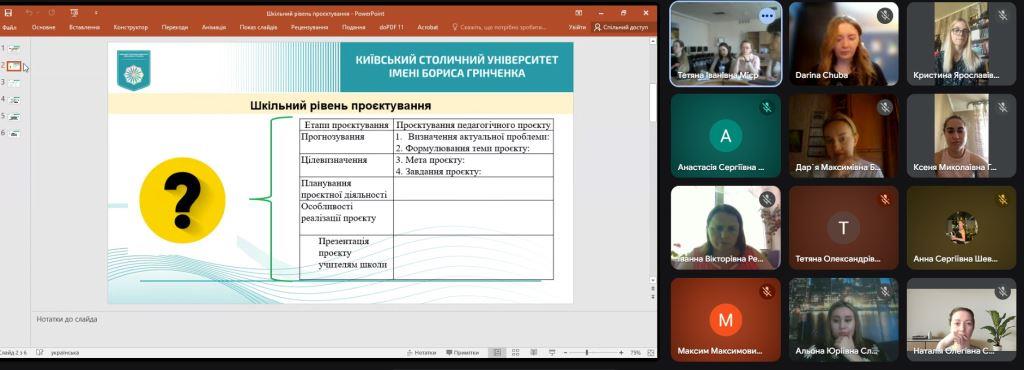Select slide 2 thumbnail

(14, 66)
